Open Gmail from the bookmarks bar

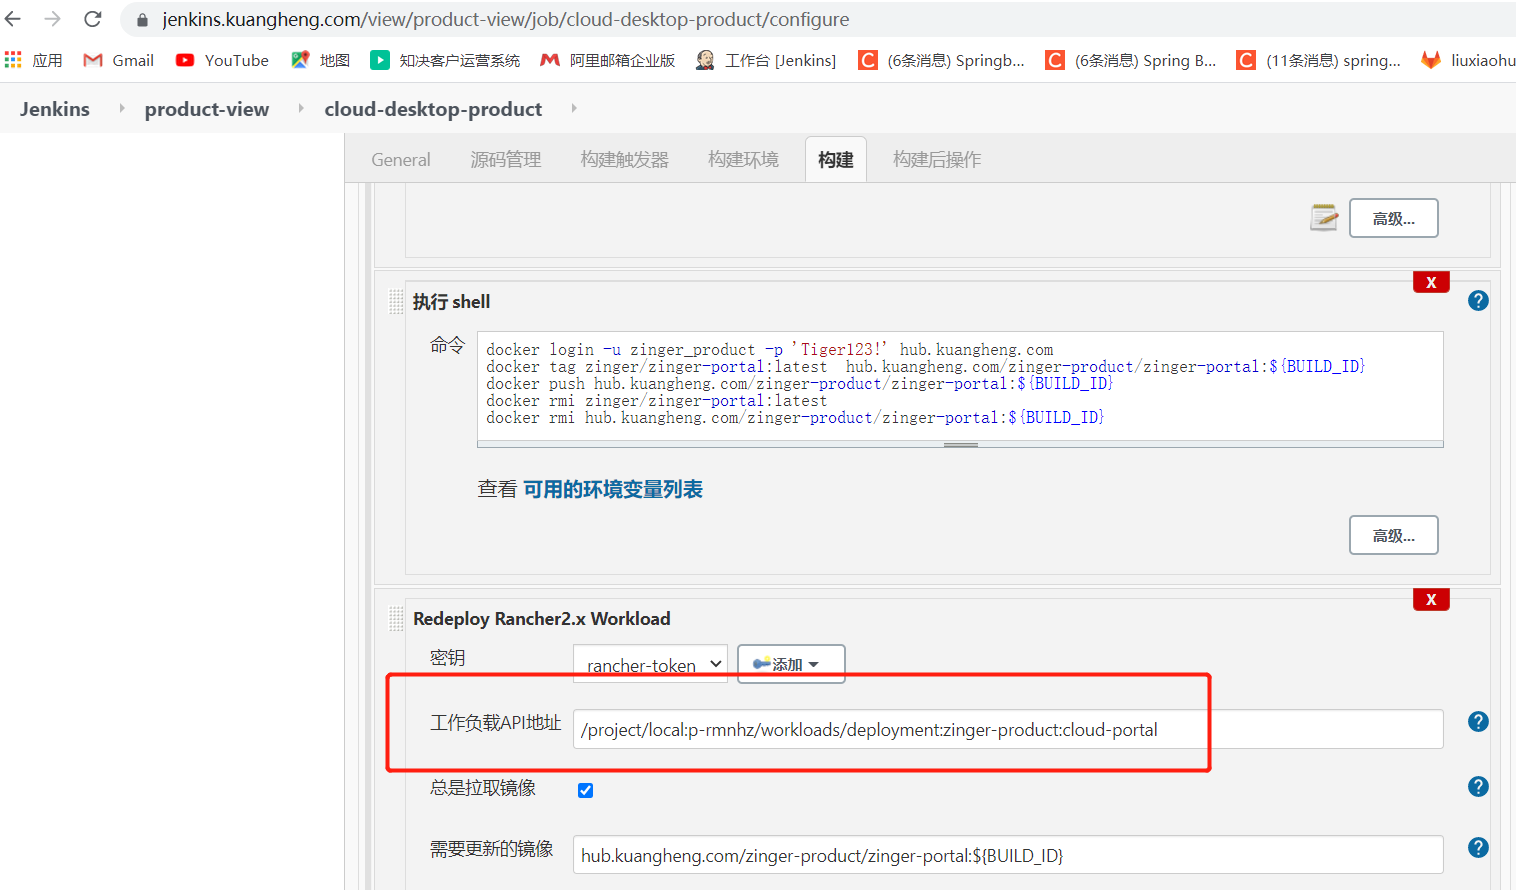coord(117,60)
